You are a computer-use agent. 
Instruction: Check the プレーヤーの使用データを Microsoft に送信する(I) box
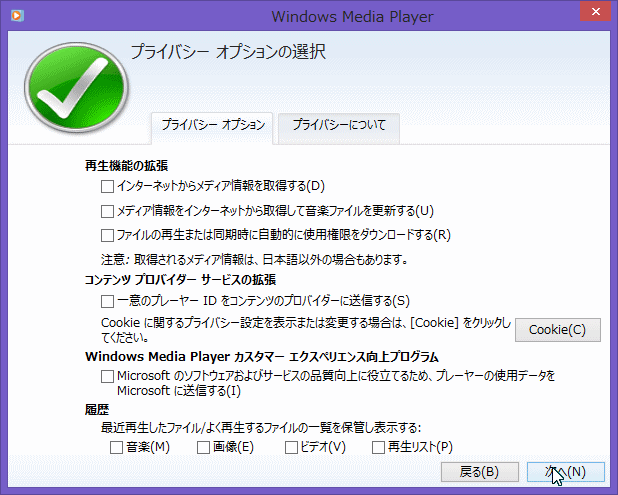(x=108, y=375)
